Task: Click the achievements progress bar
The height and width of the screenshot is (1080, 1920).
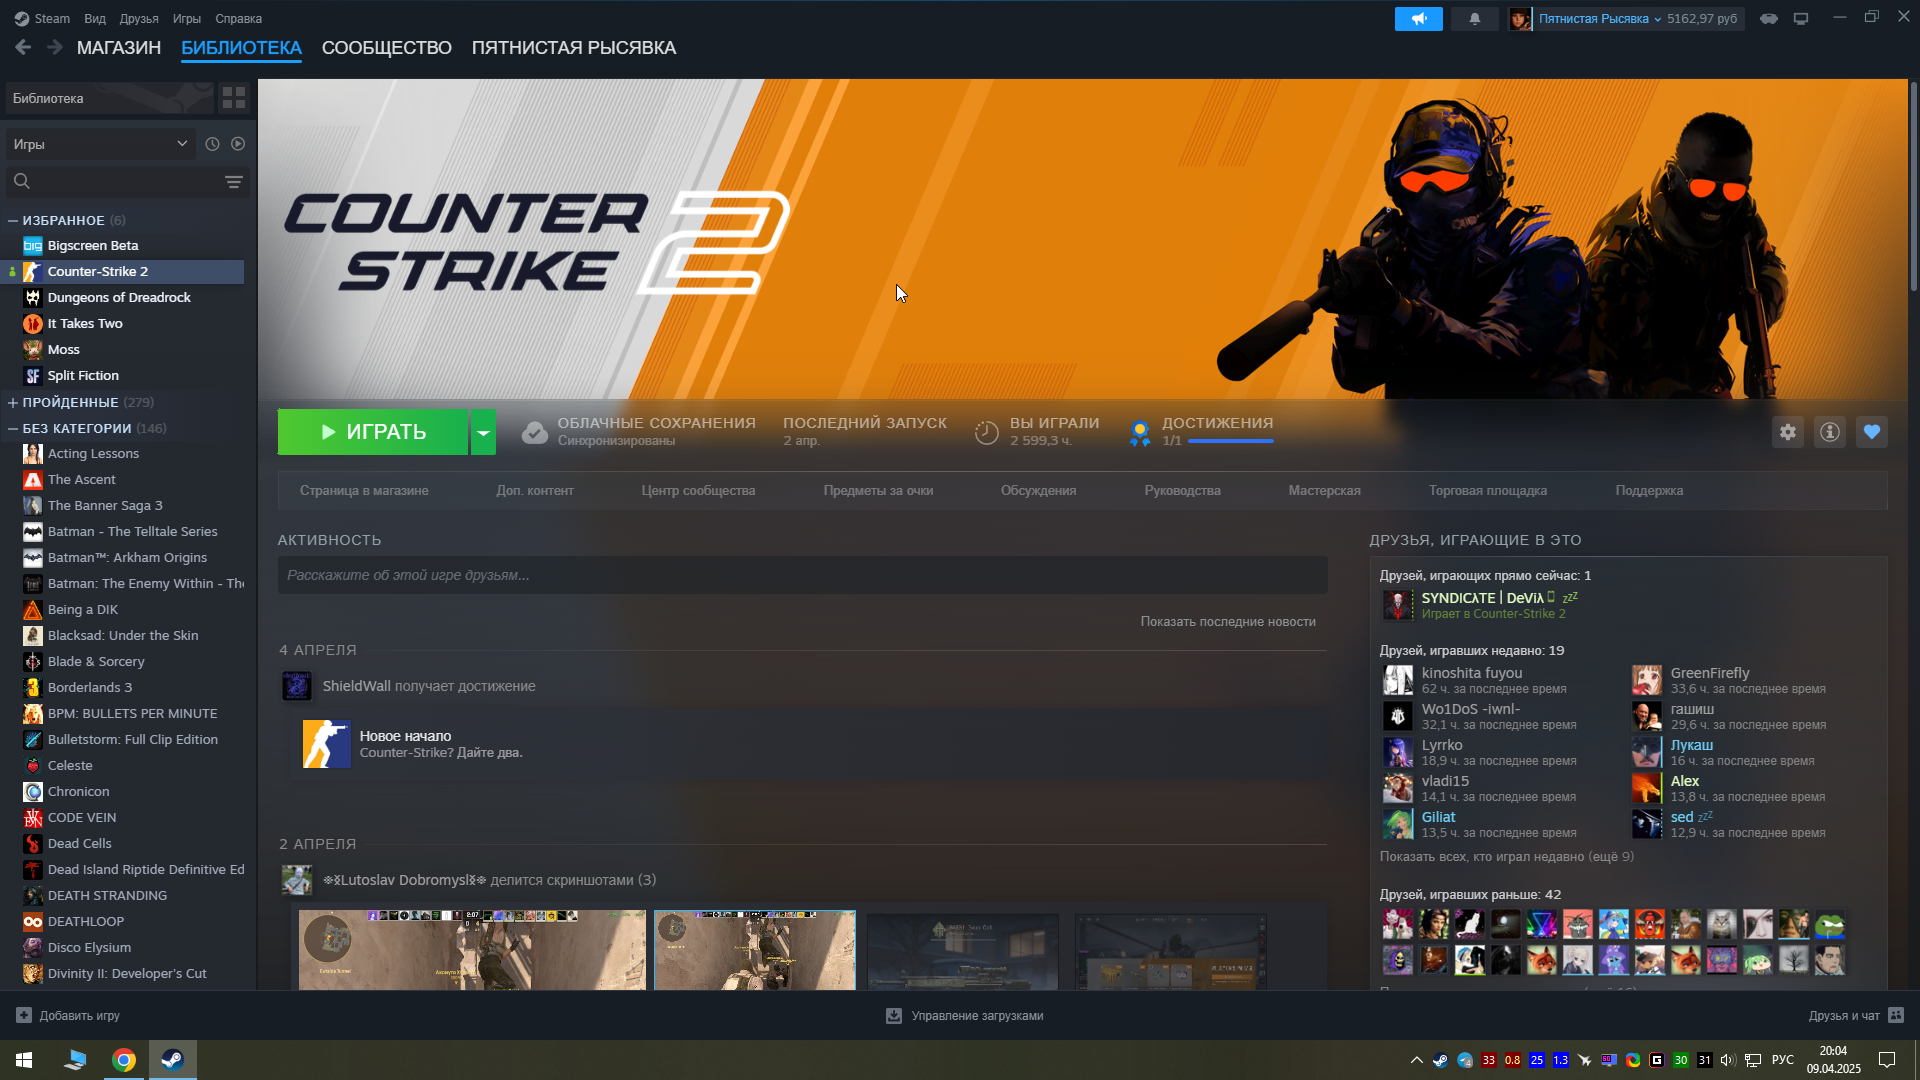Action: 1230,441
